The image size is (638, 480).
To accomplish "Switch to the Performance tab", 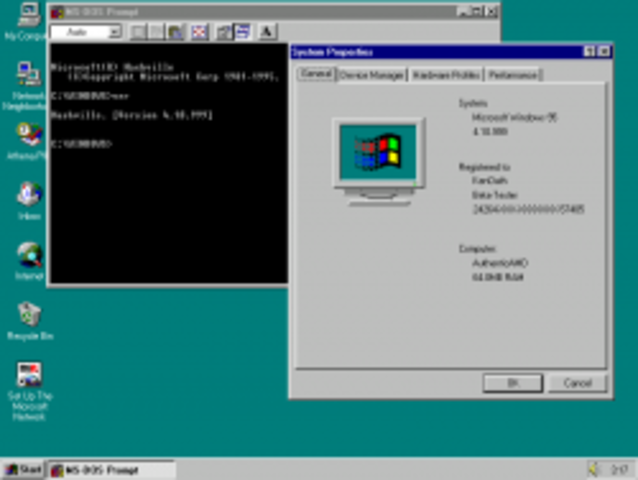I will 513,75.
